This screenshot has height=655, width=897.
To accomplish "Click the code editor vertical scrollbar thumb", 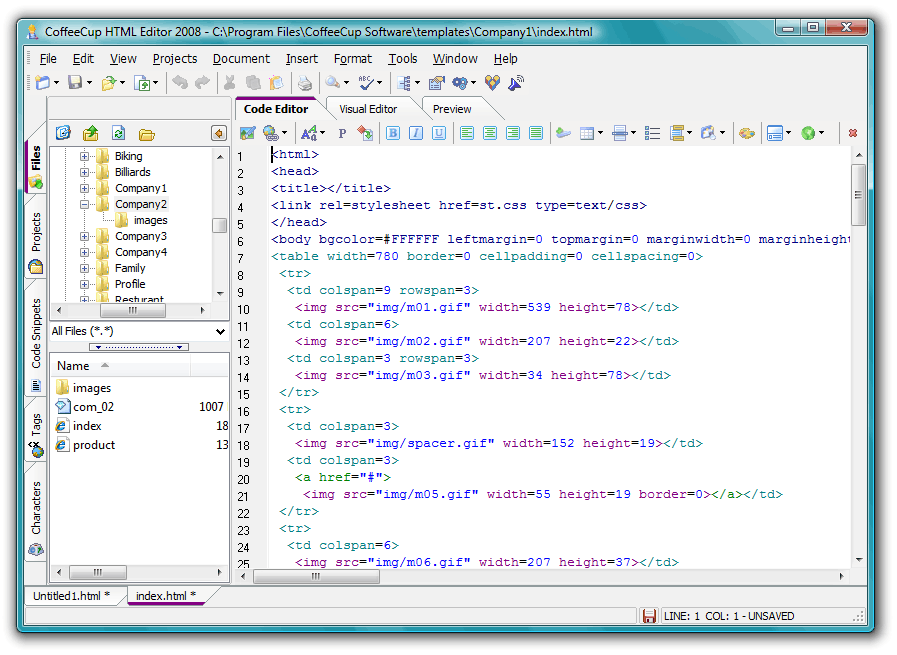I will pyautogui.click(x=858, y=194).
